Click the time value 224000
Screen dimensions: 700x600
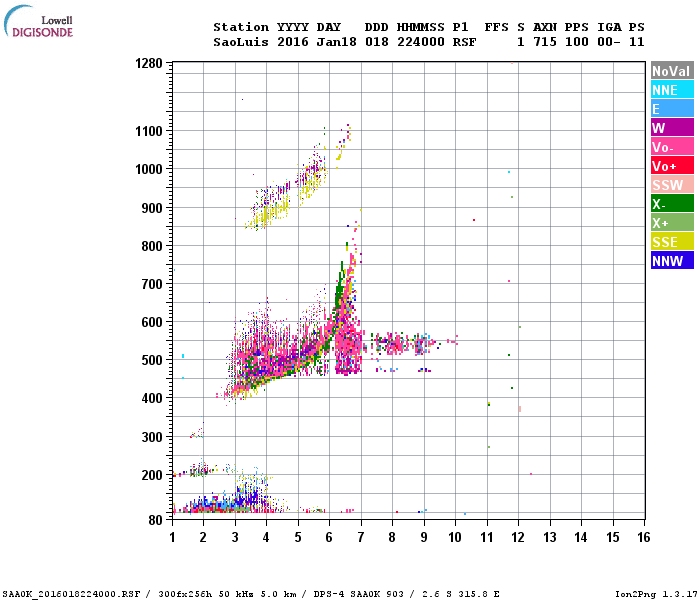[x=421, y=42]
